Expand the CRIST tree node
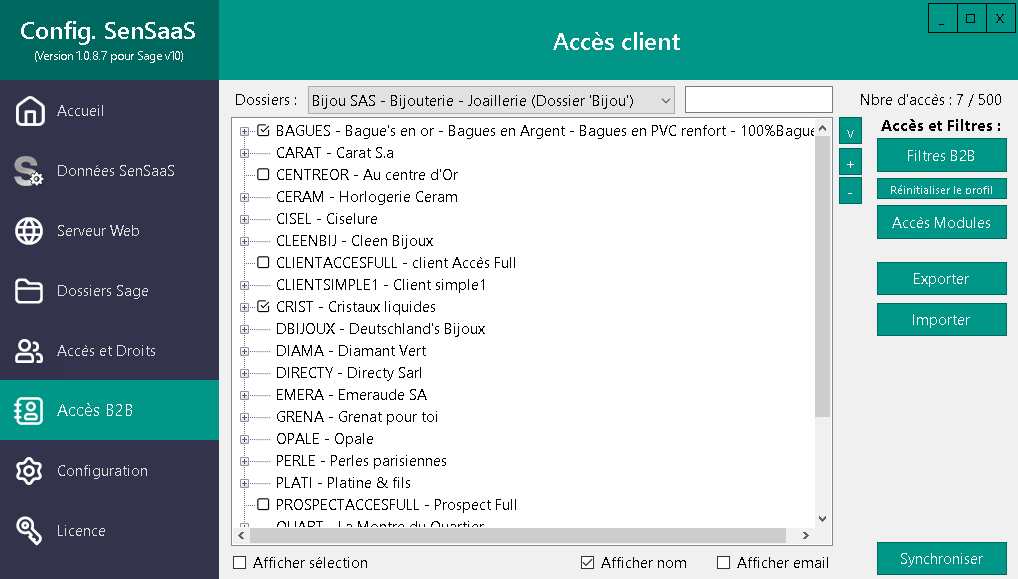The width and height of the screenshot is (1018, 579). click(x=244, y=307)
